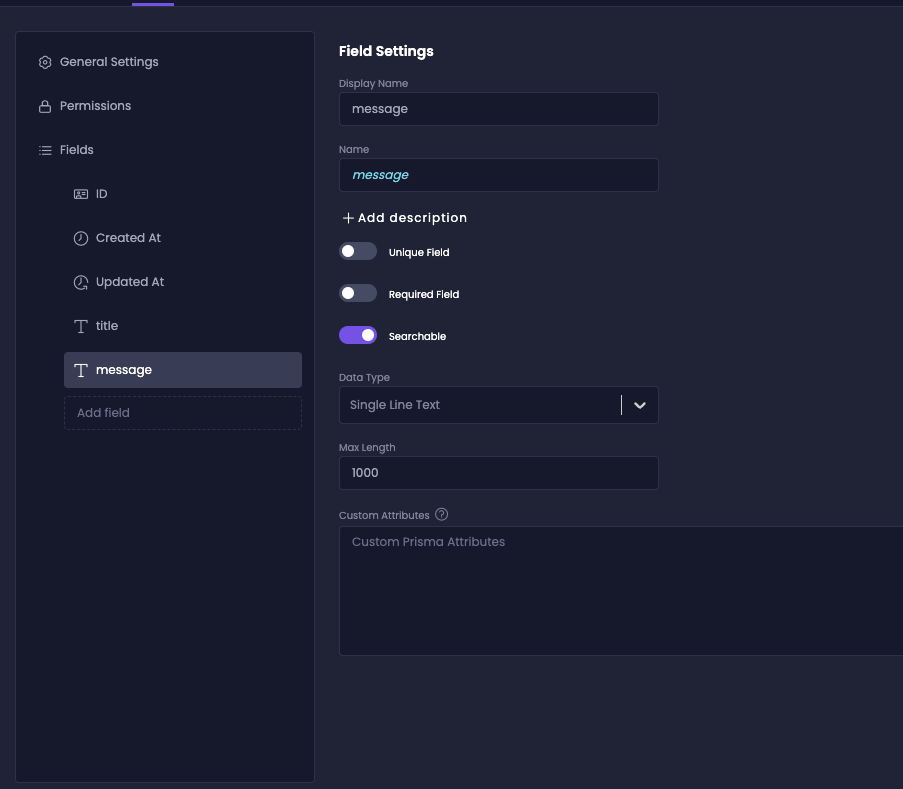Click the General Settings gear icon

coord(45,62)
